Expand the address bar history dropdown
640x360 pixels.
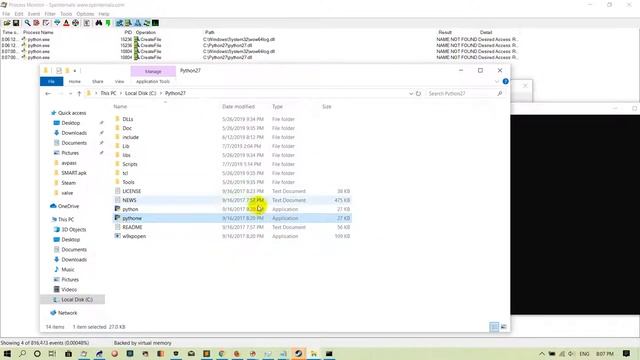[411, 93]
